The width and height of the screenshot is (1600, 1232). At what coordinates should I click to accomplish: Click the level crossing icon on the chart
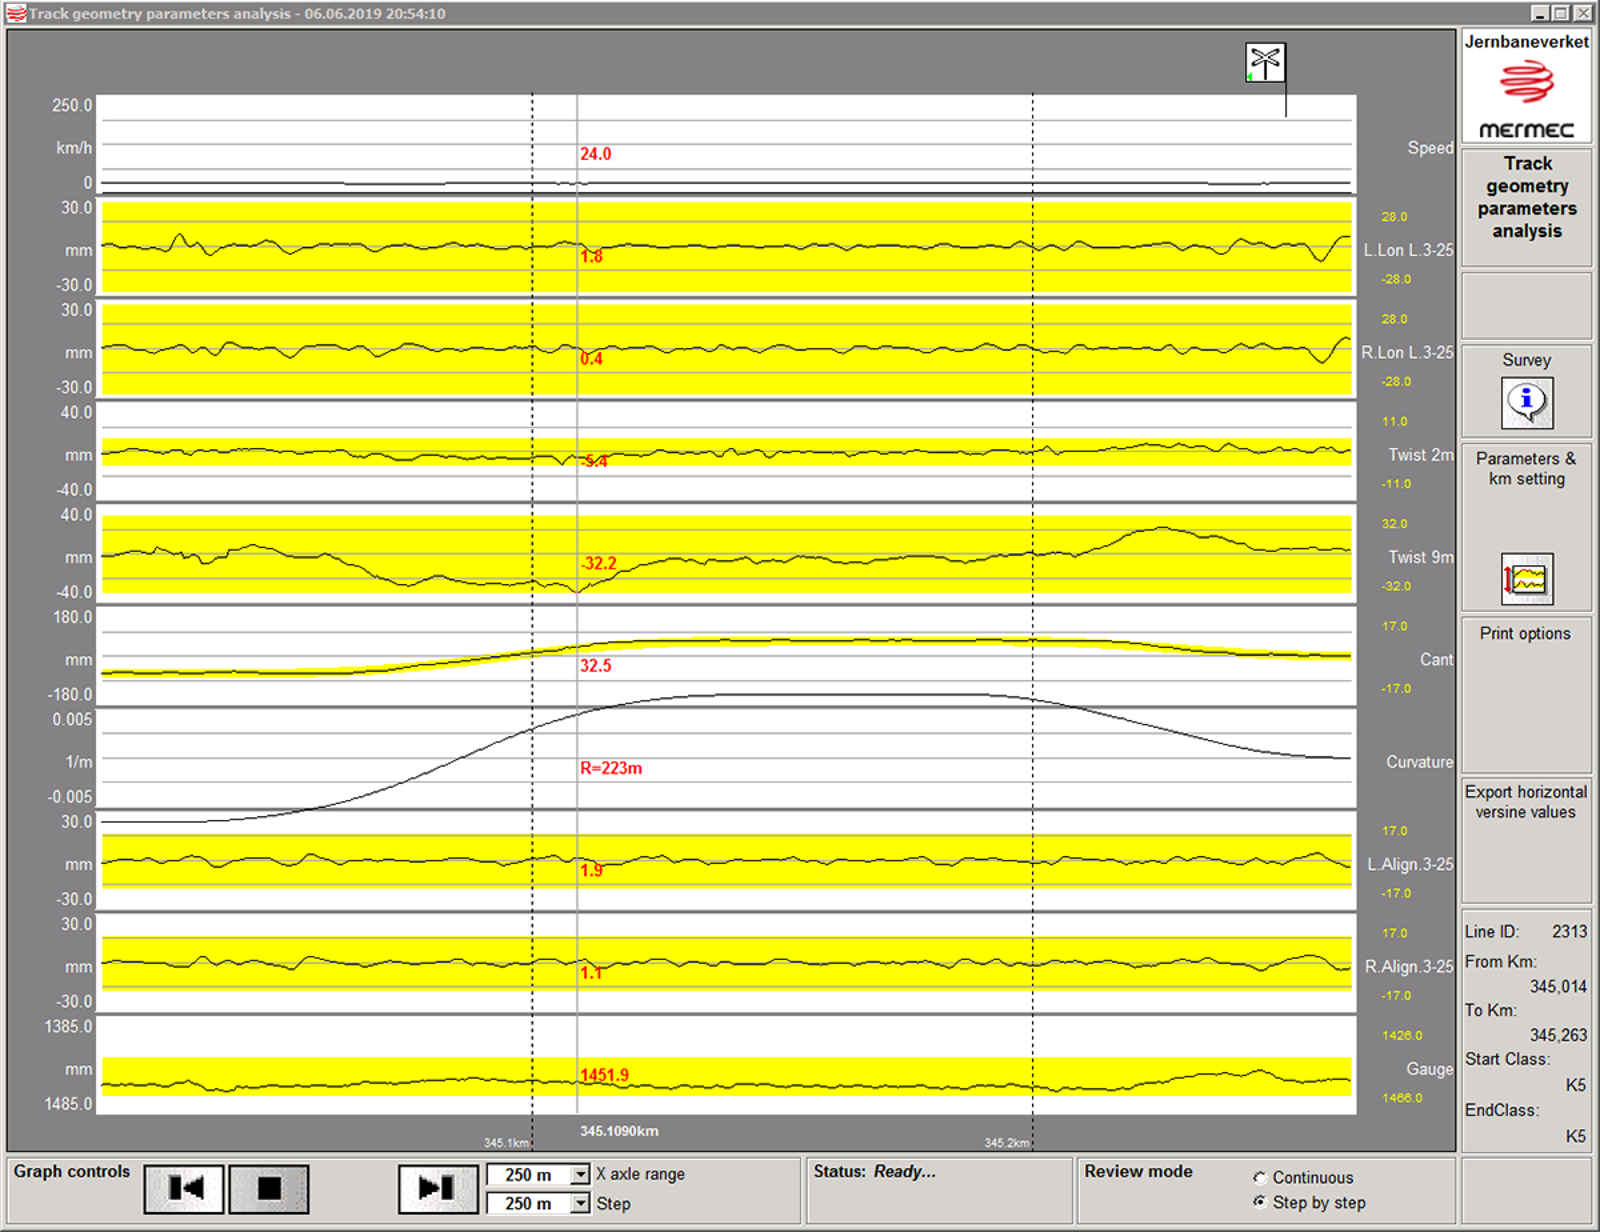[x=1266, y=62]
